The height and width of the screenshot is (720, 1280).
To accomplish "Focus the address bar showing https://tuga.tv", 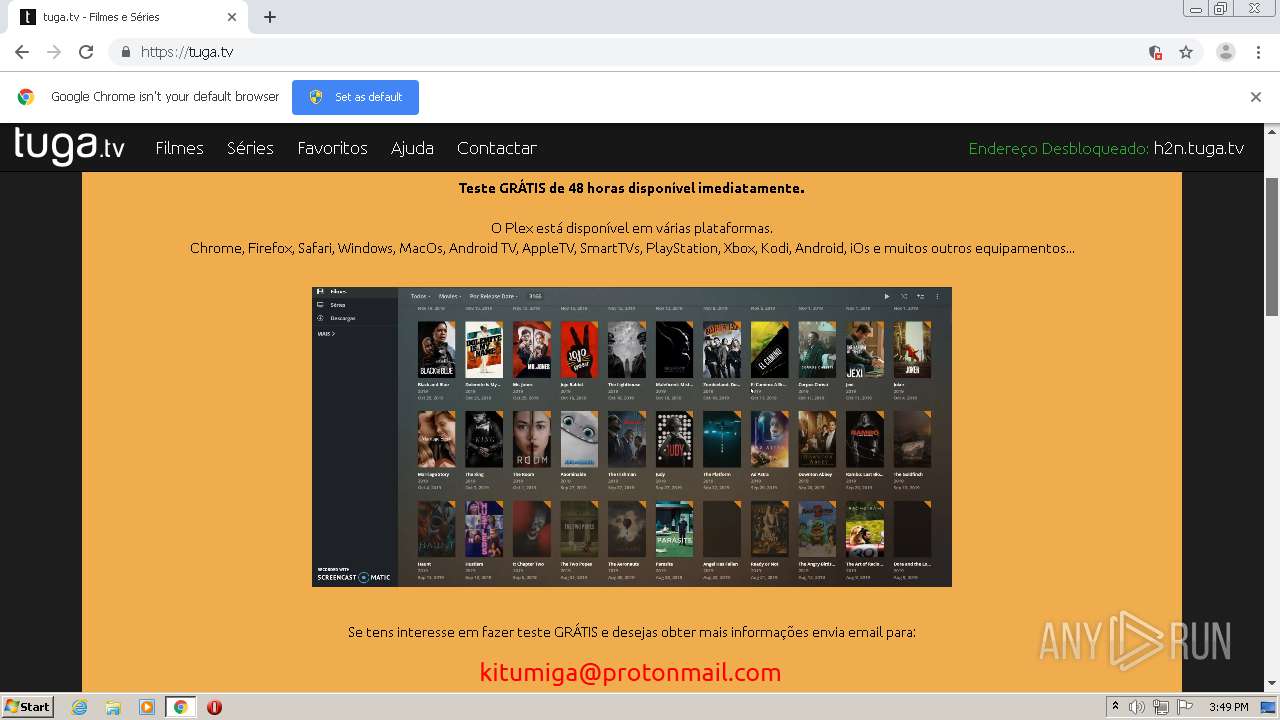I will coord(640,52).
